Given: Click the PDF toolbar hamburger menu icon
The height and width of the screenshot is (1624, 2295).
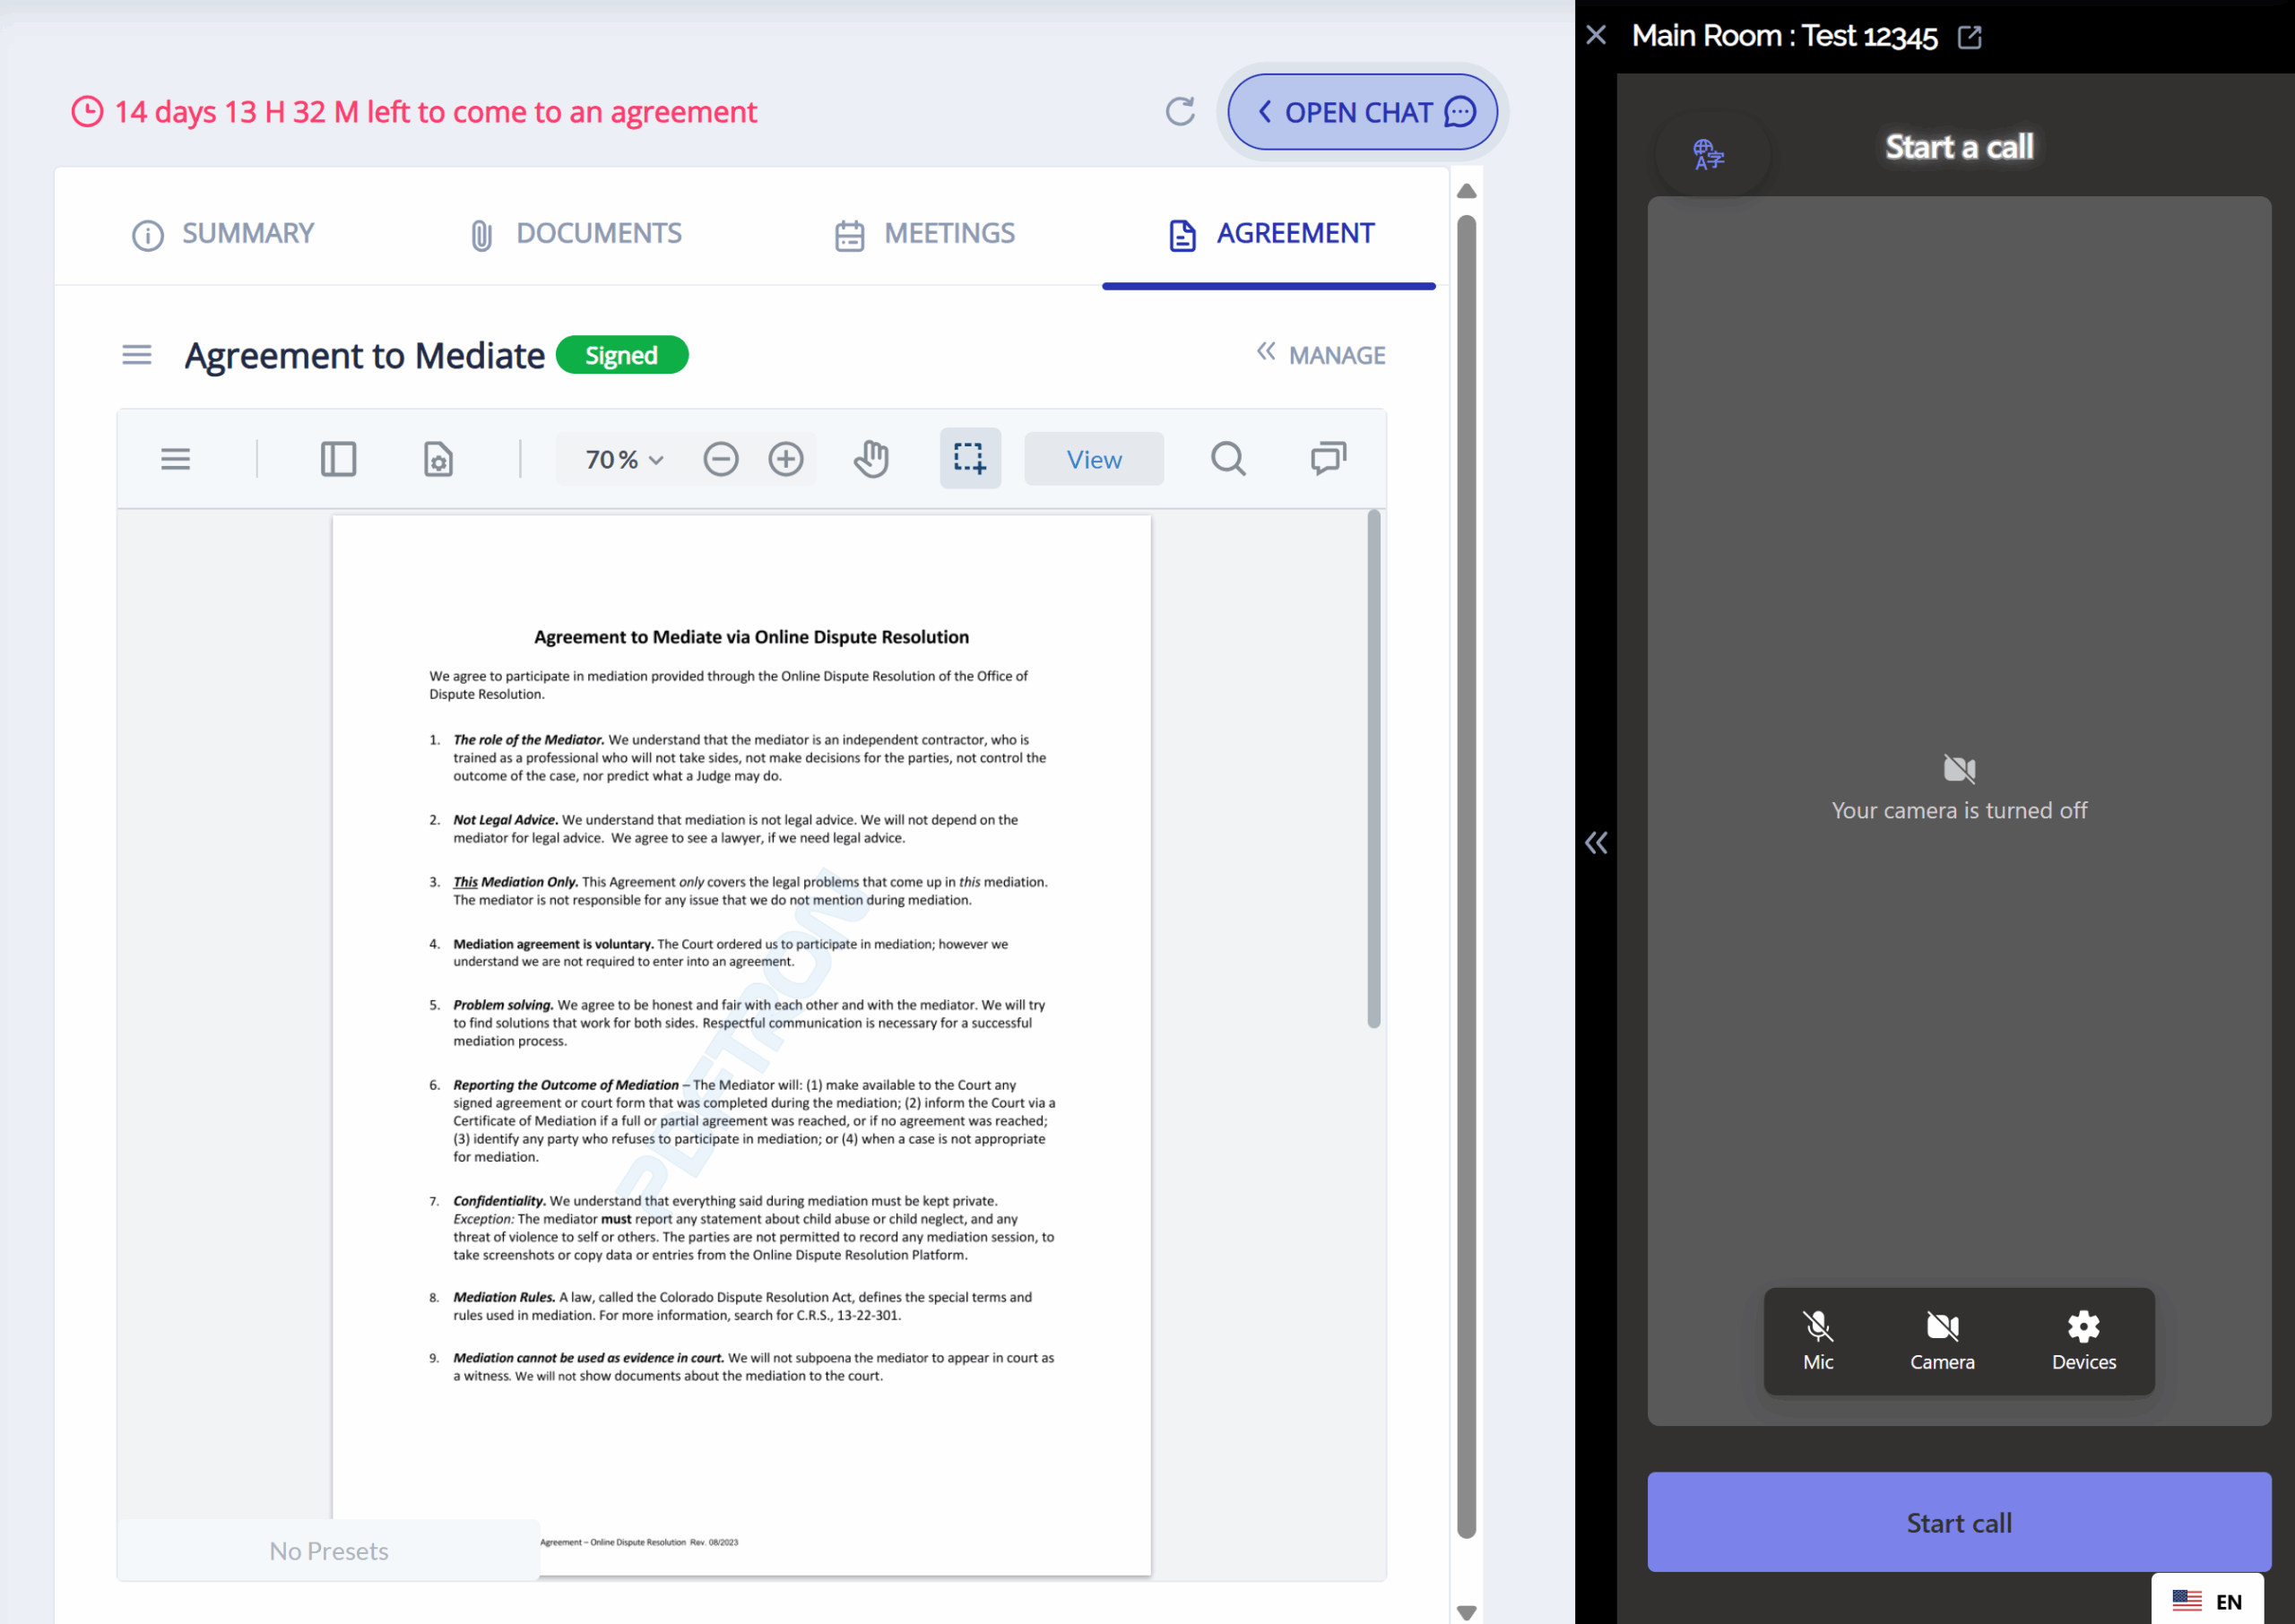Looking at the screenshot, I should 175,459.
